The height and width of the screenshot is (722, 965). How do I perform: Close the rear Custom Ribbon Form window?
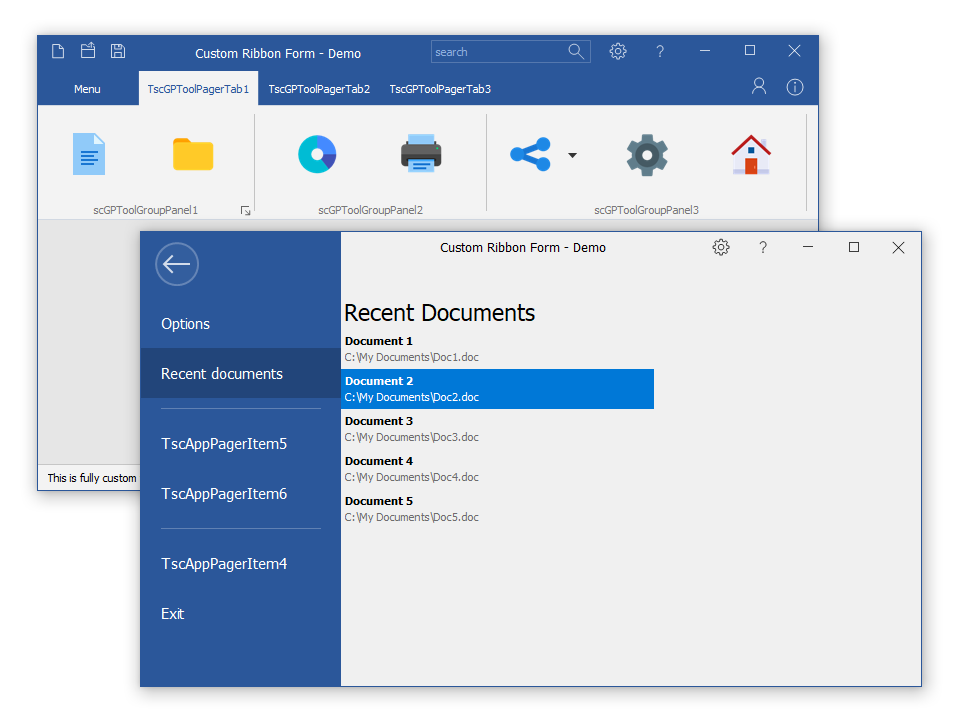click(x=795, y=51)
